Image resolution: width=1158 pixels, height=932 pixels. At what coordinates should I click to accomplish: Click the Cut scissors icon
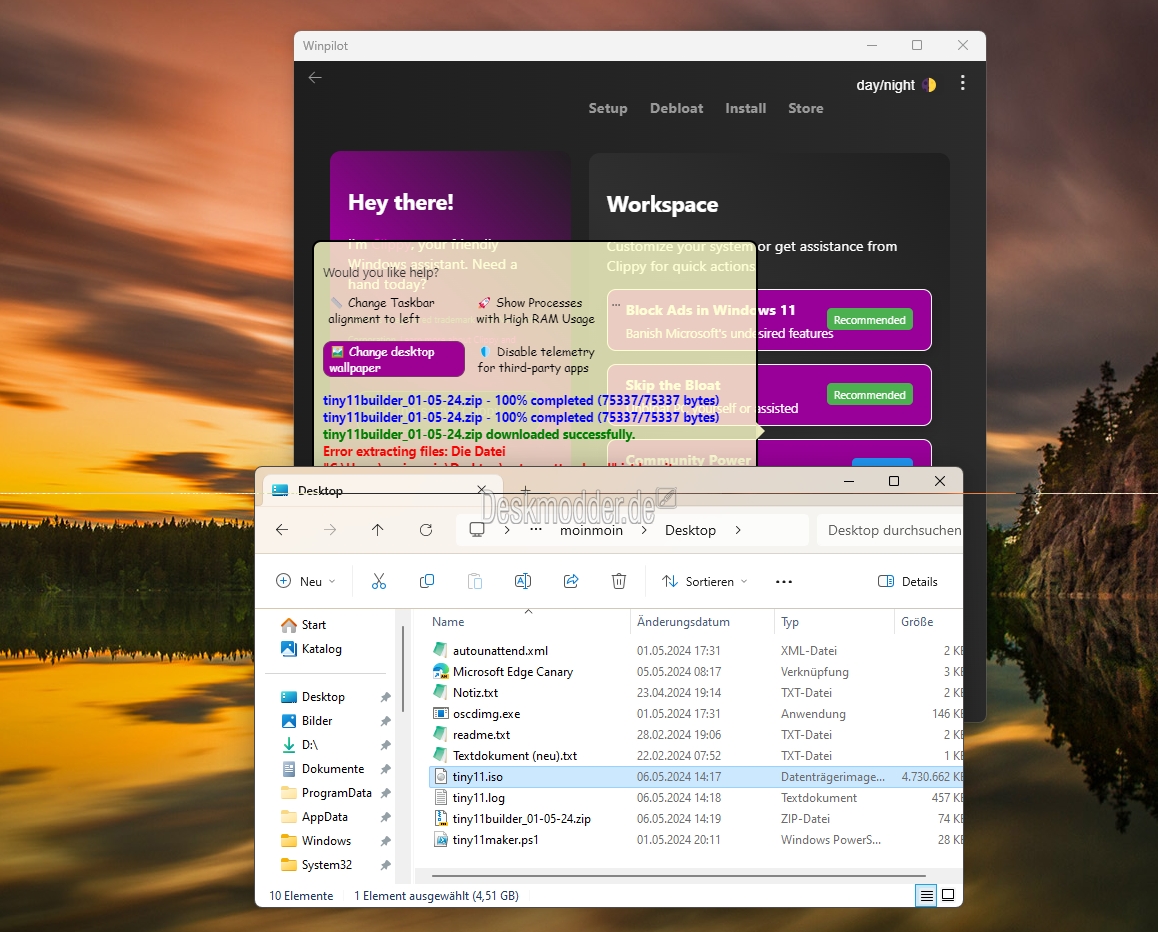point(379,581)
